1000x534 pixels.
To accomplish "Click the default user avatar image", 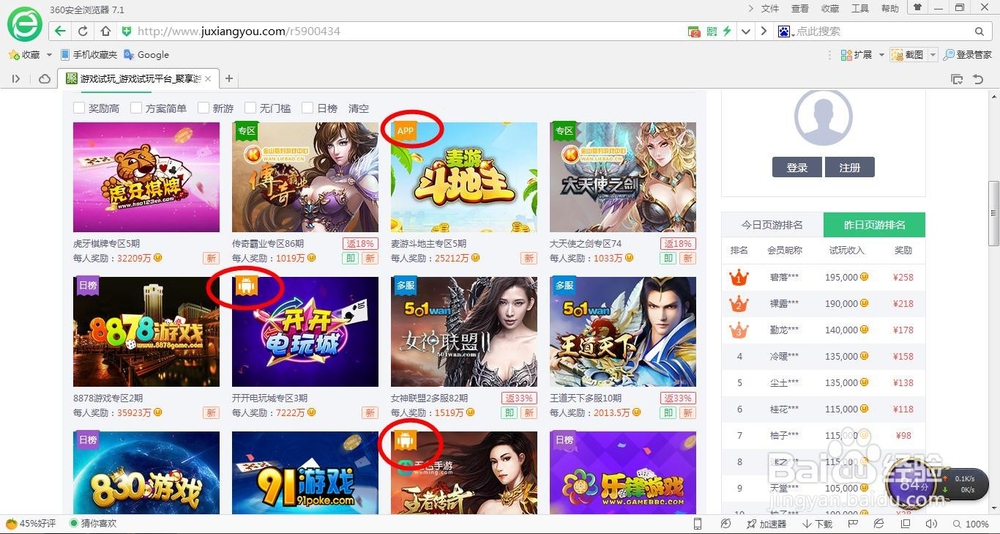I will [823, 118].
